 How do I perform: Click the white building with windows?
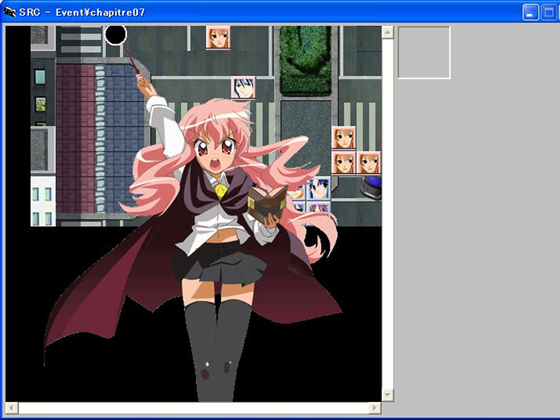click(x=43, y=201)
